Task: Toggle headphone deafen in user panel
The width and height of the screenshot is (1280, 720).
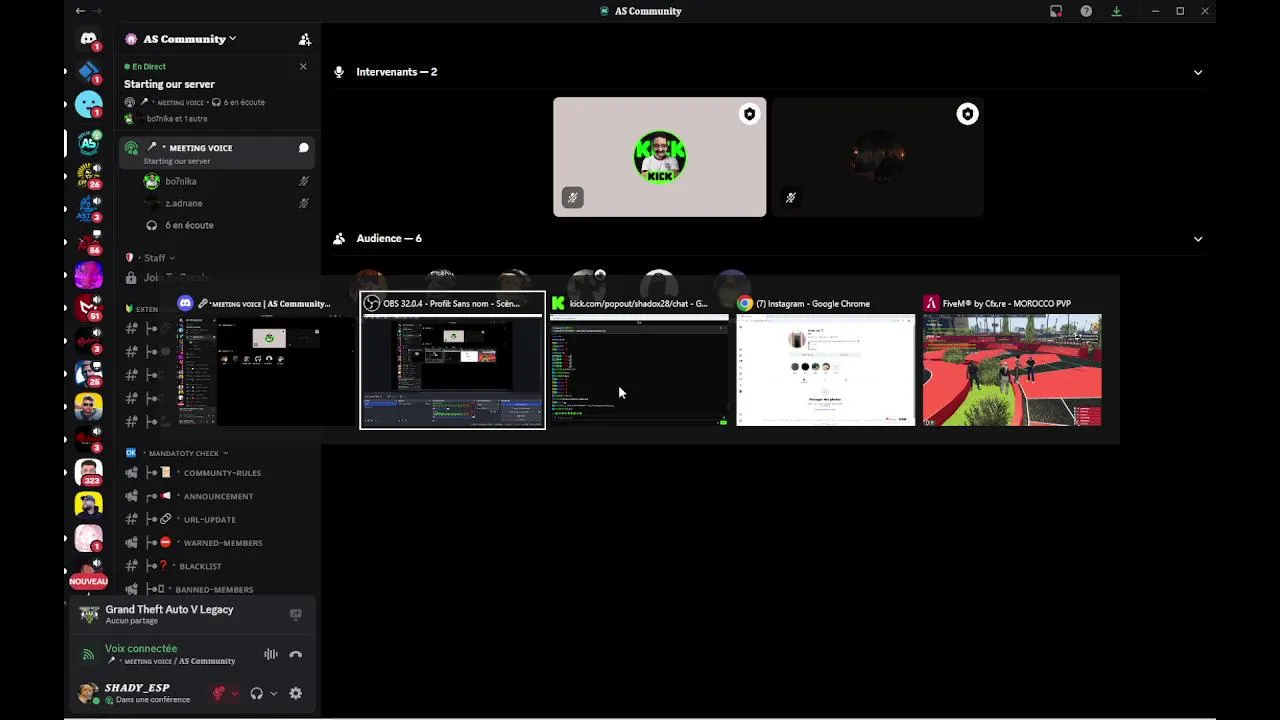Action: (x=257, y=693)
